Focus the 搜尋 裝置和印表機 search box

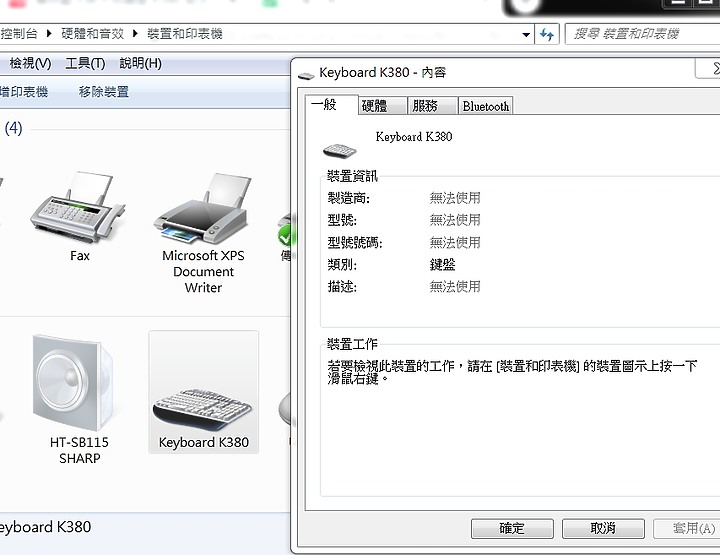point(642,34)
